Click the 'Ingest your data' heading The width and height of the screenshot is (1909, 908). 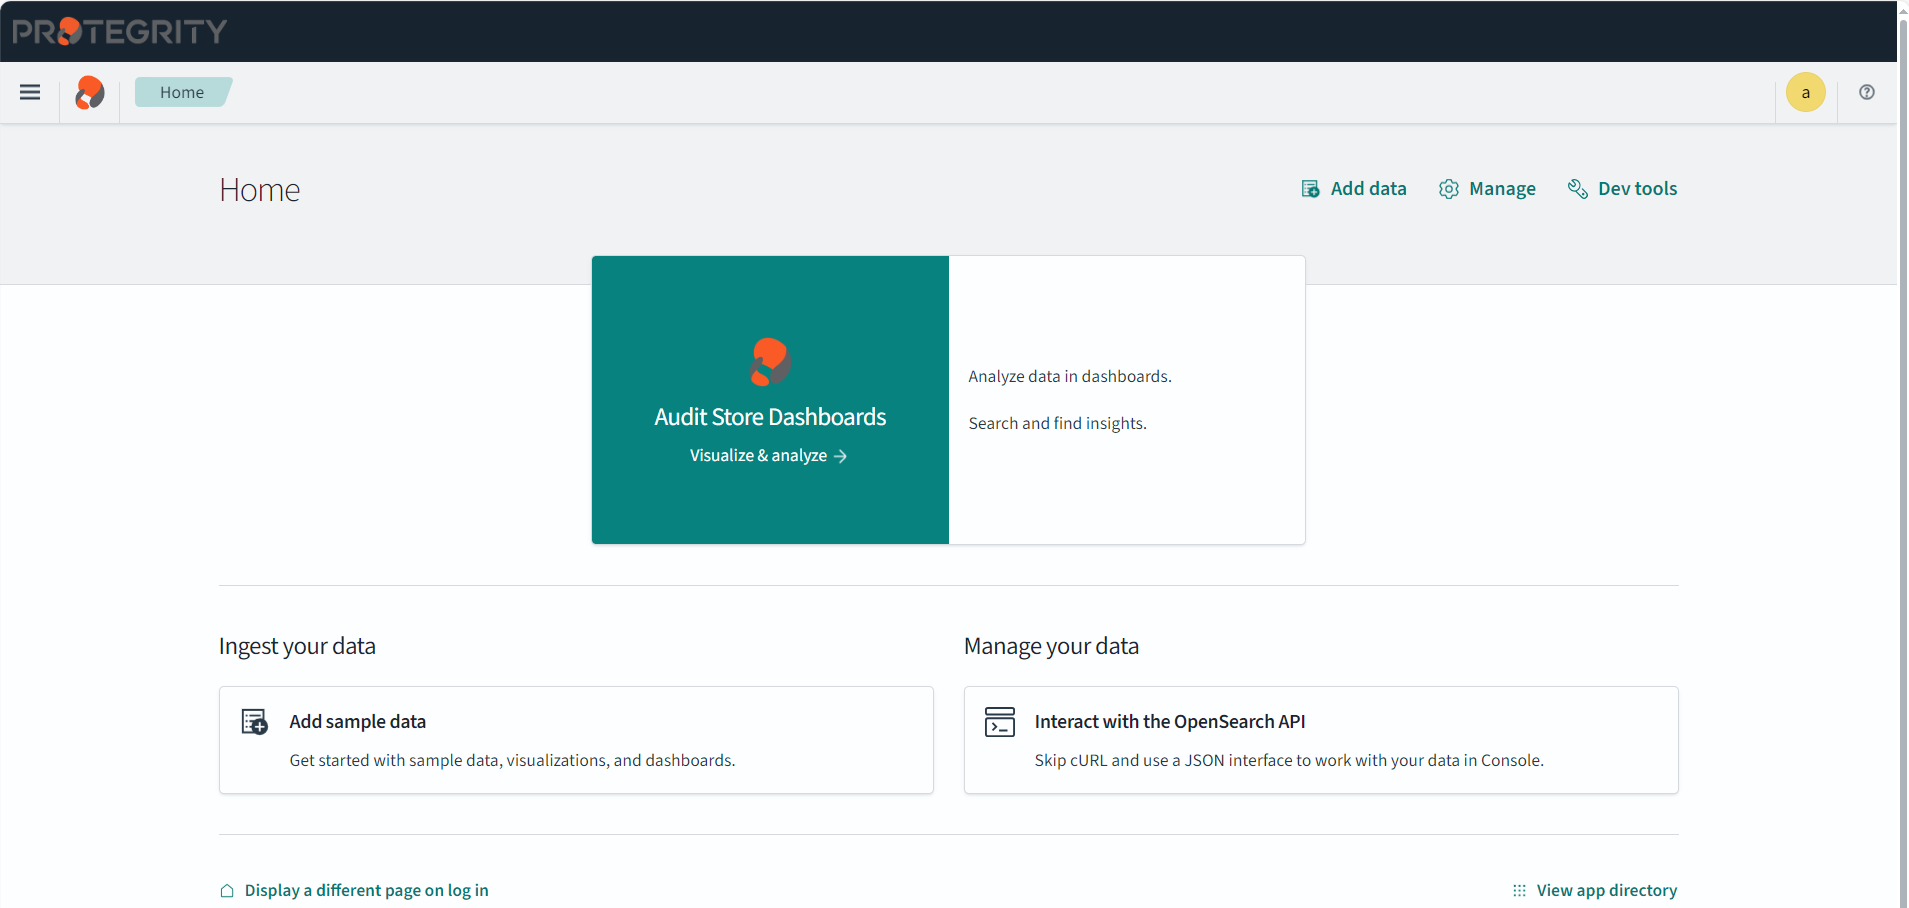point(297,646)
